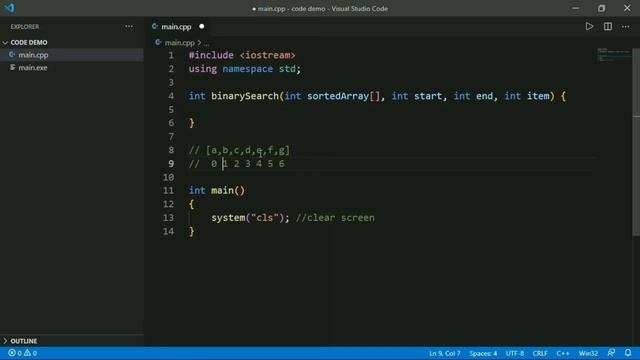The image size is (640, 360).
Task: Select UTF-8 encoding indicator
Action: click(515, 353)
